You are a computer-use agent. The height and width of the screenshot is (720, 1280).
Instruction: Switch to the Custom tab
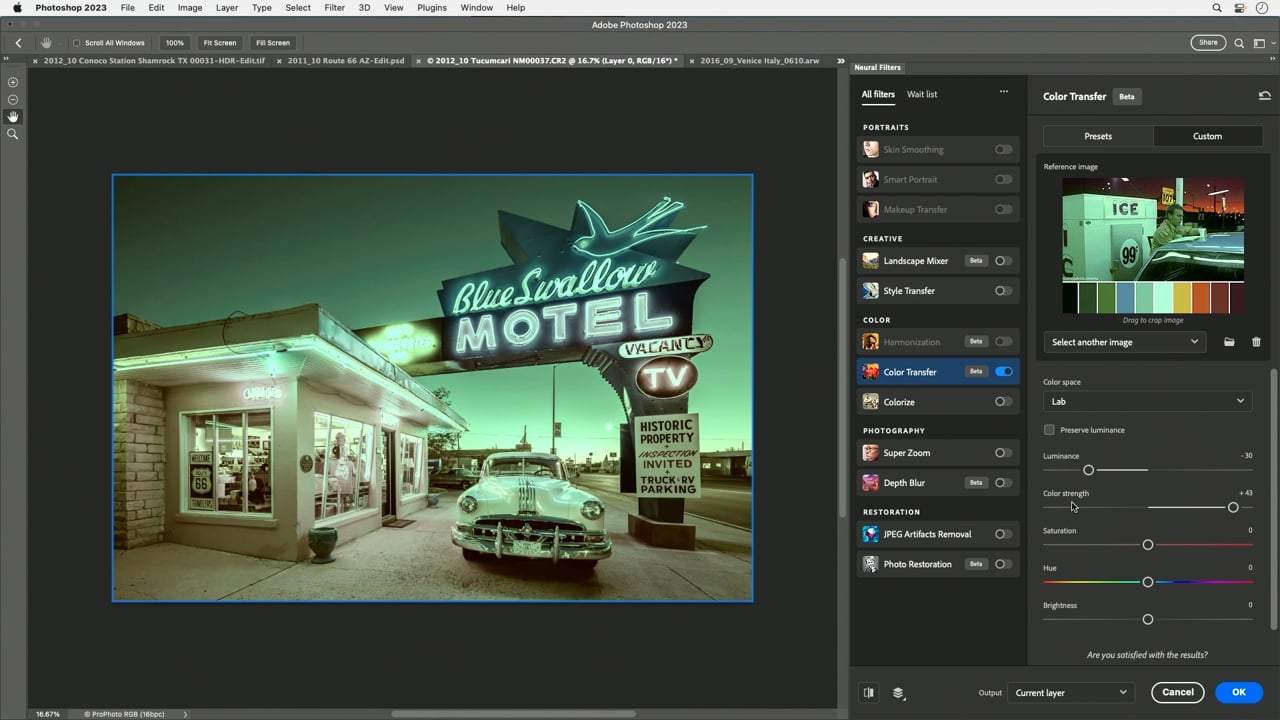coord(1207,136)
